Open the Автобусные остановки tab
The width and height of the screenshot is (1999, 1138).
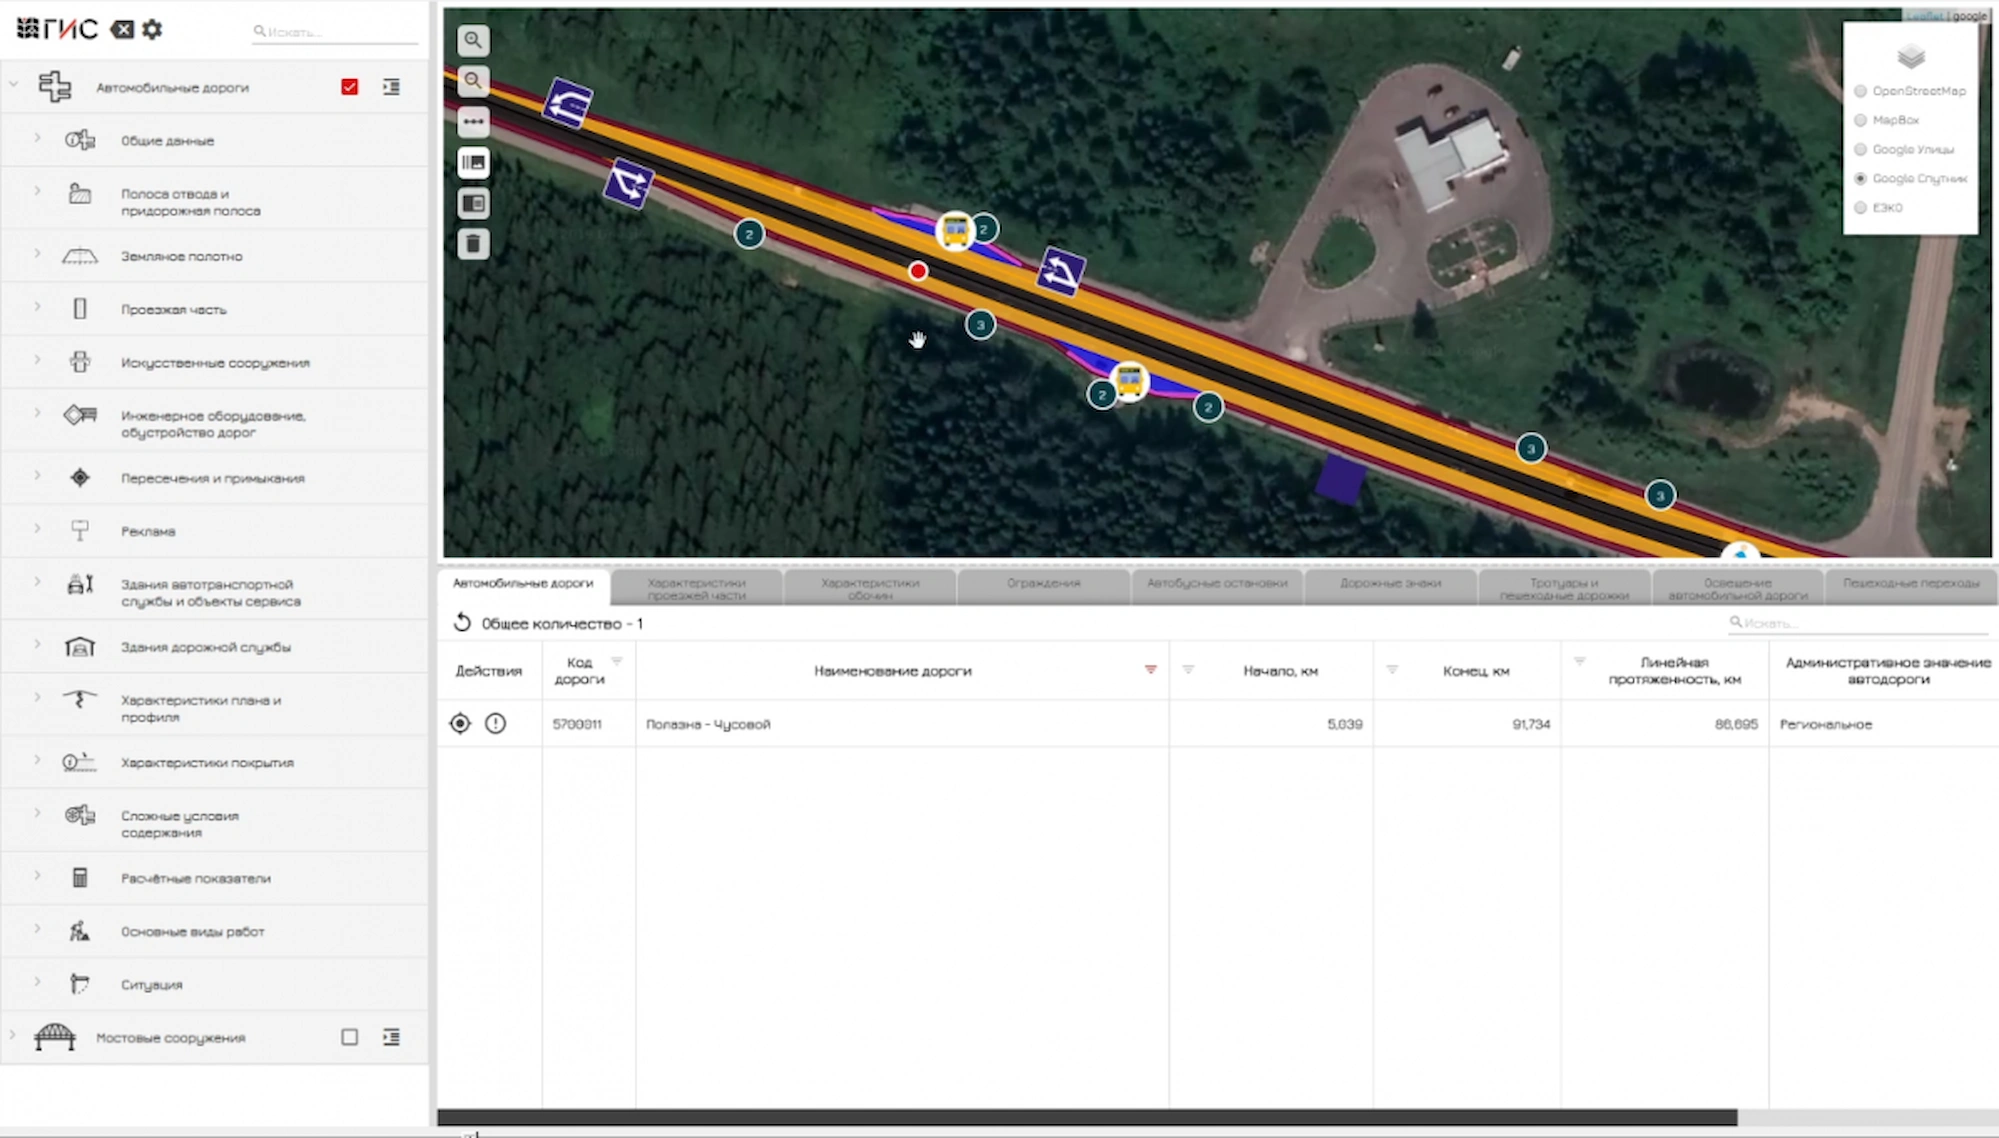pyautogui.click(x=1216, y=583)
